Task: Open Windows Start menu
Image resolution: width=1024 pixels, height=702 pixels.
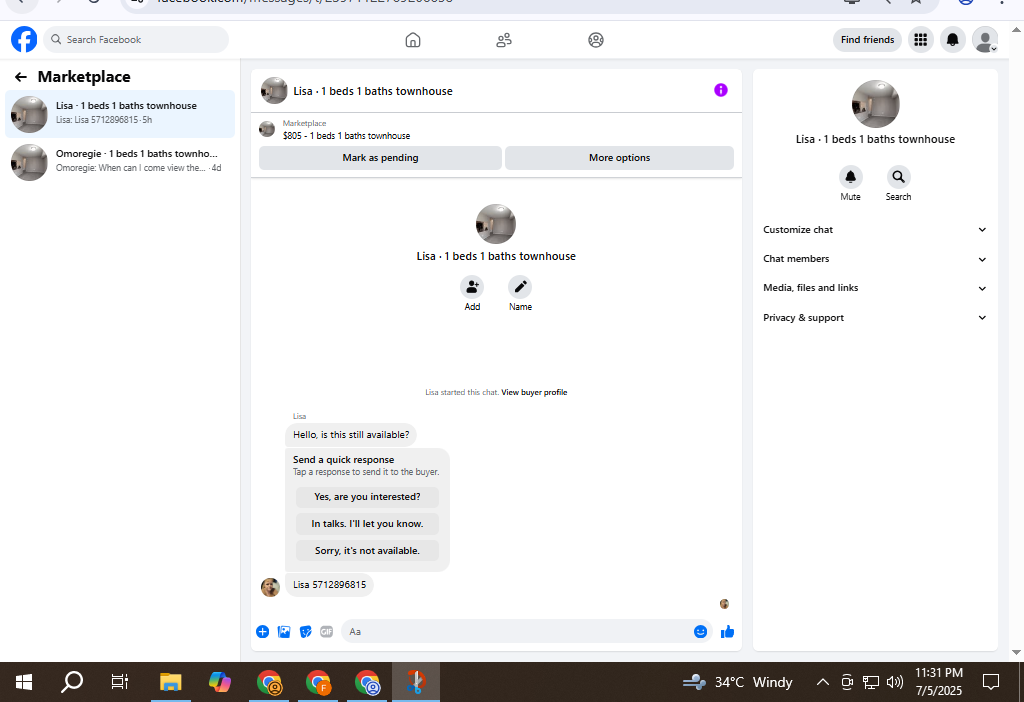Action: point(24,682)
